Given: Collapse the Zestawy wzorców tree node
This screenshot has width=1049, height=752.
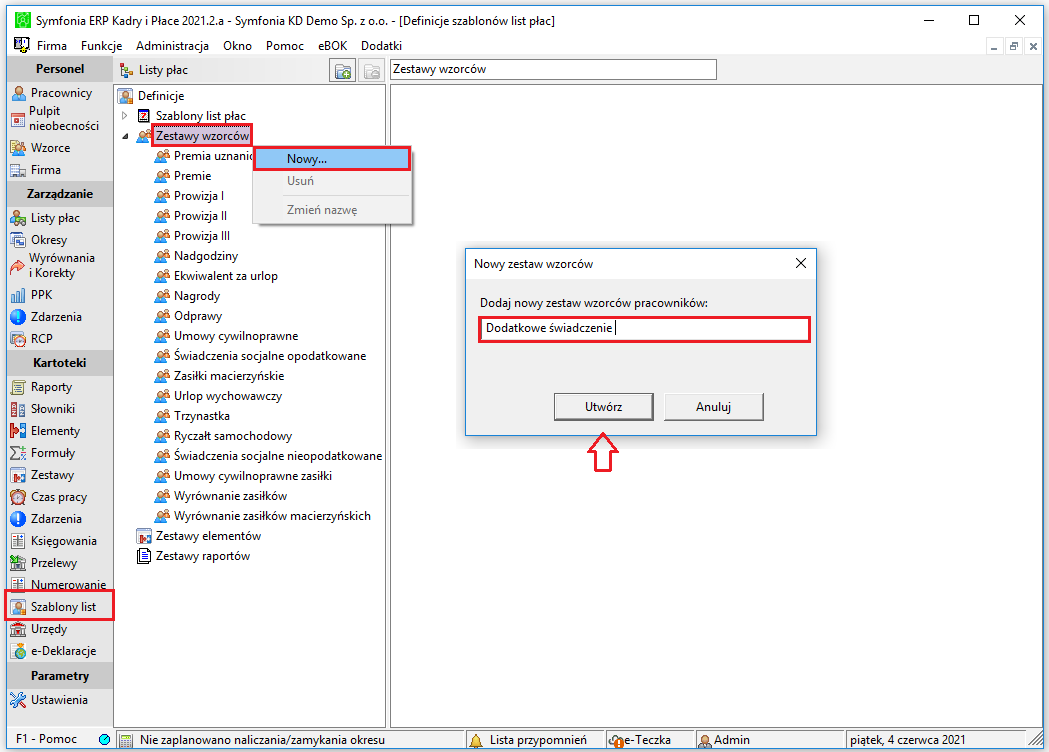Looking at the screenshot, I should tap(124, 136).
